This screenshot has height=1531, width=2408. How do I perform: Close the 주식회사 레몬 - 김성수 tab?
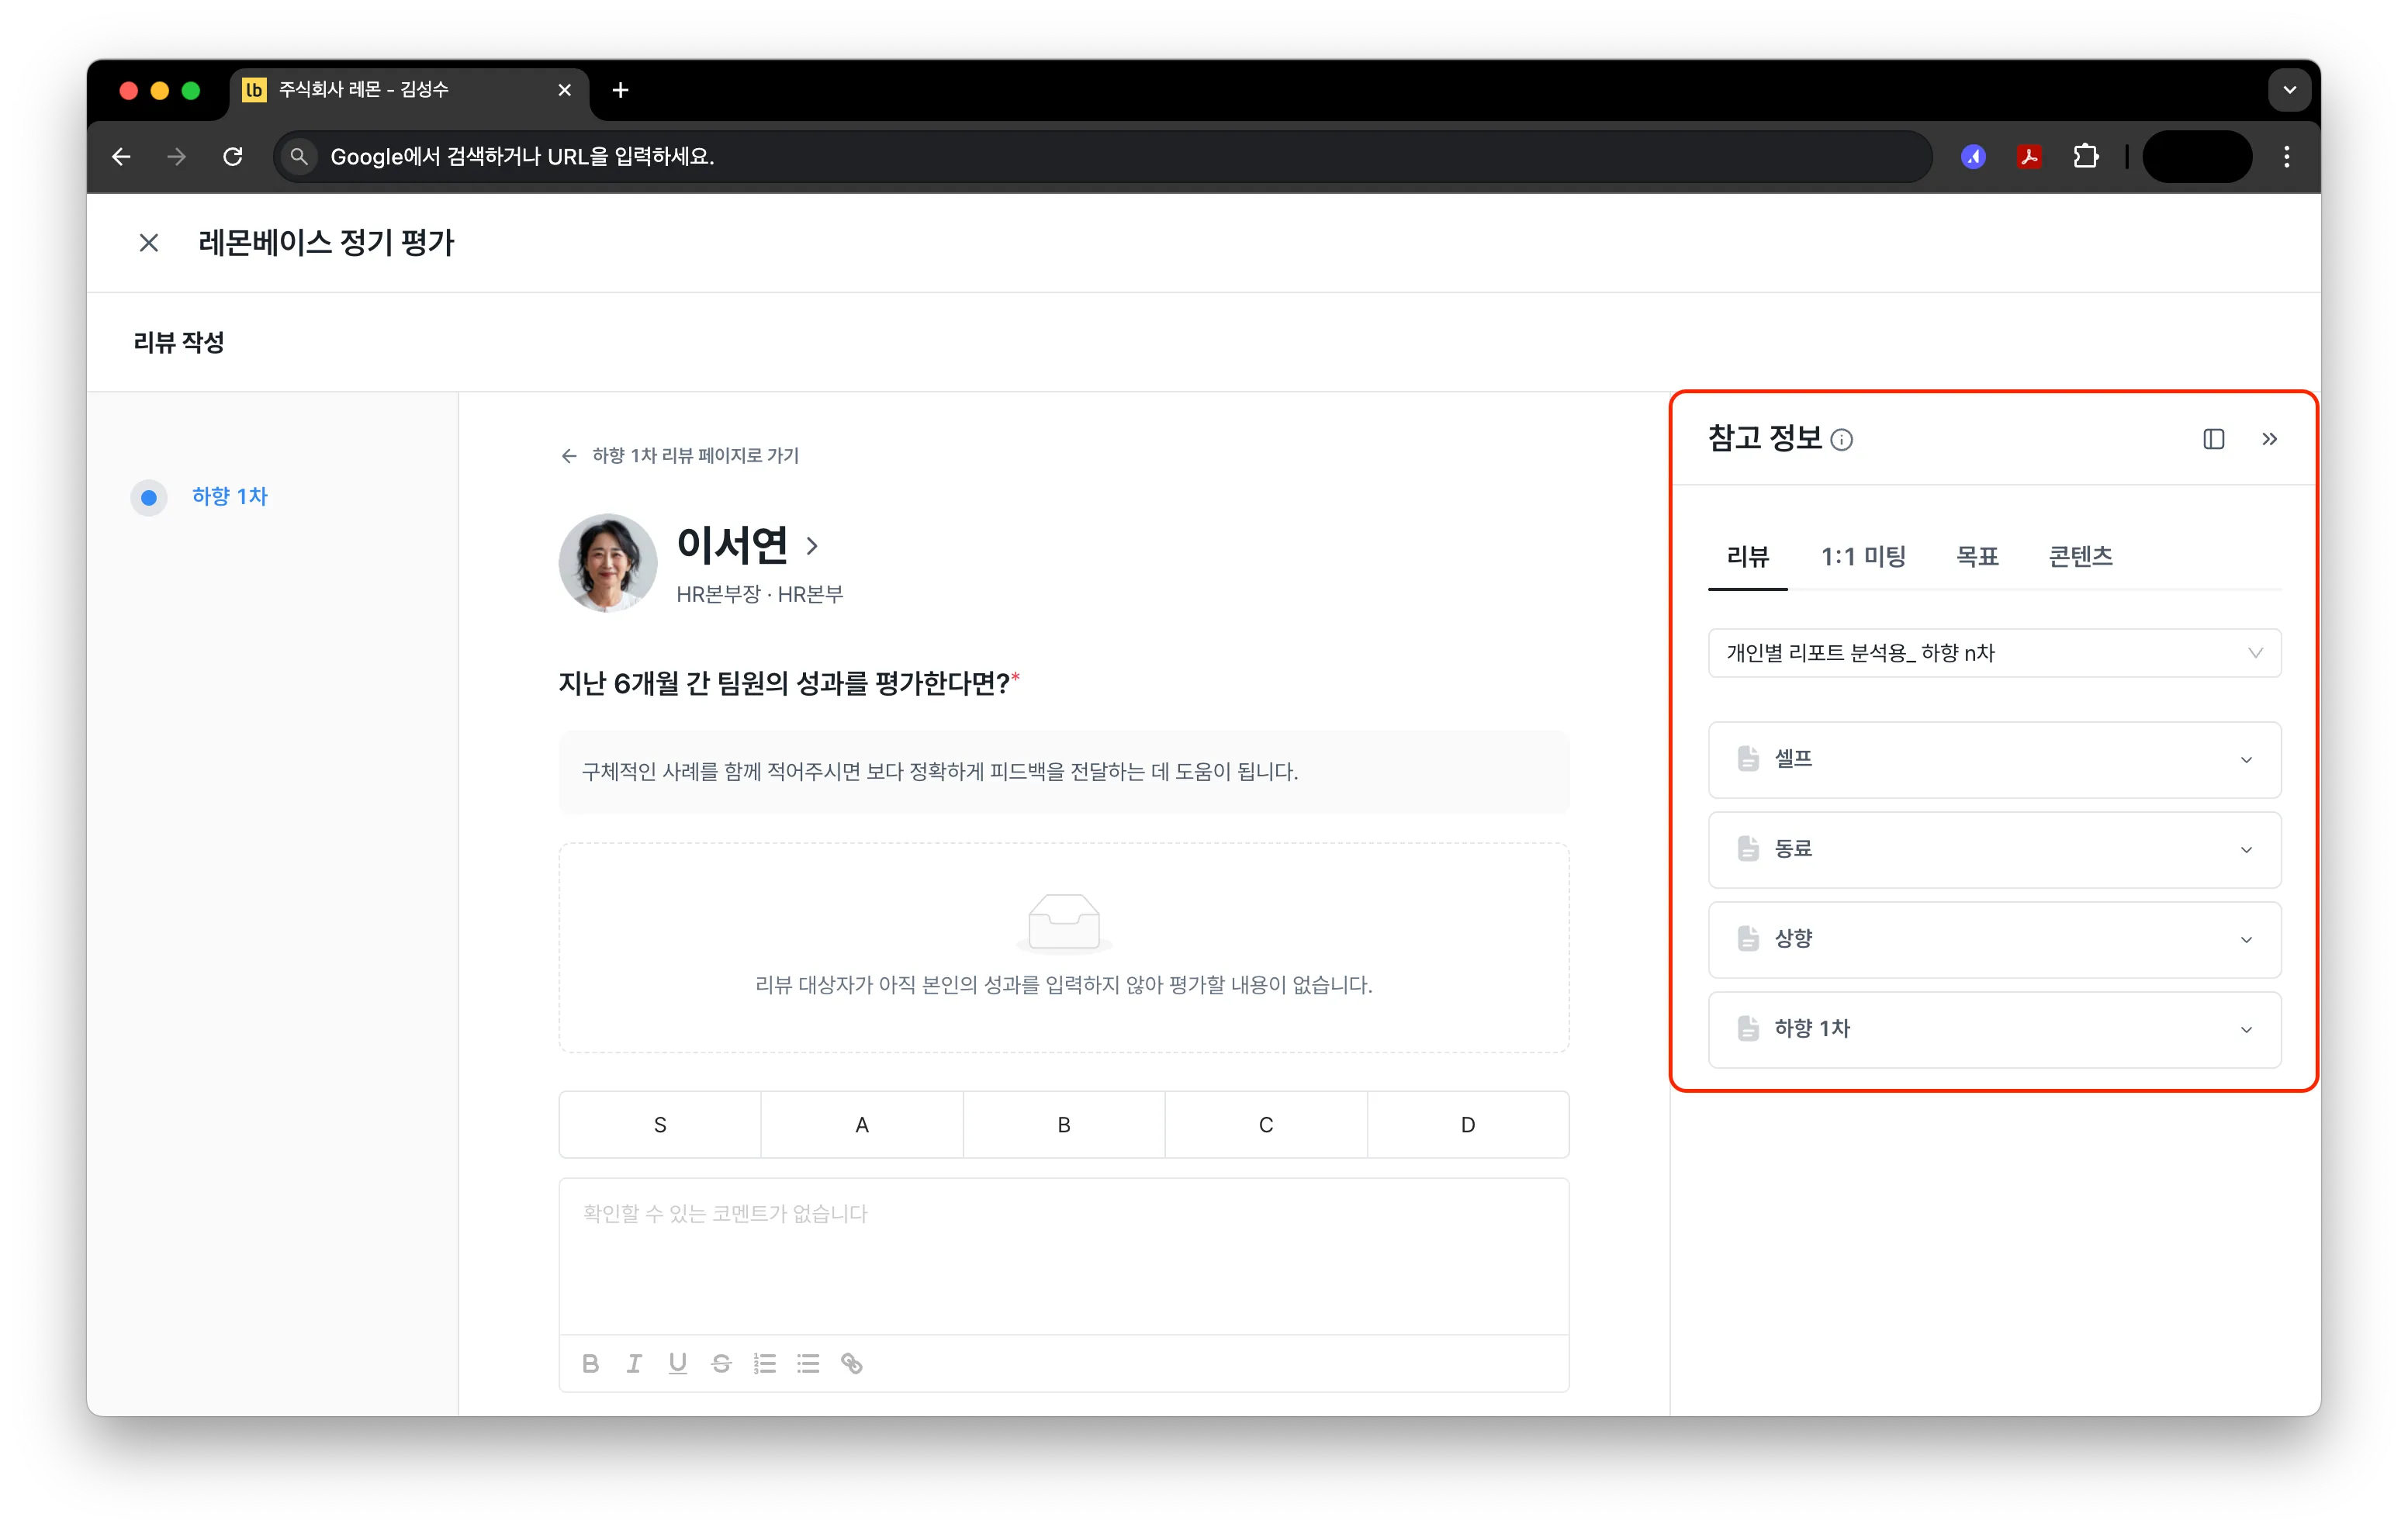click(565, 90)
